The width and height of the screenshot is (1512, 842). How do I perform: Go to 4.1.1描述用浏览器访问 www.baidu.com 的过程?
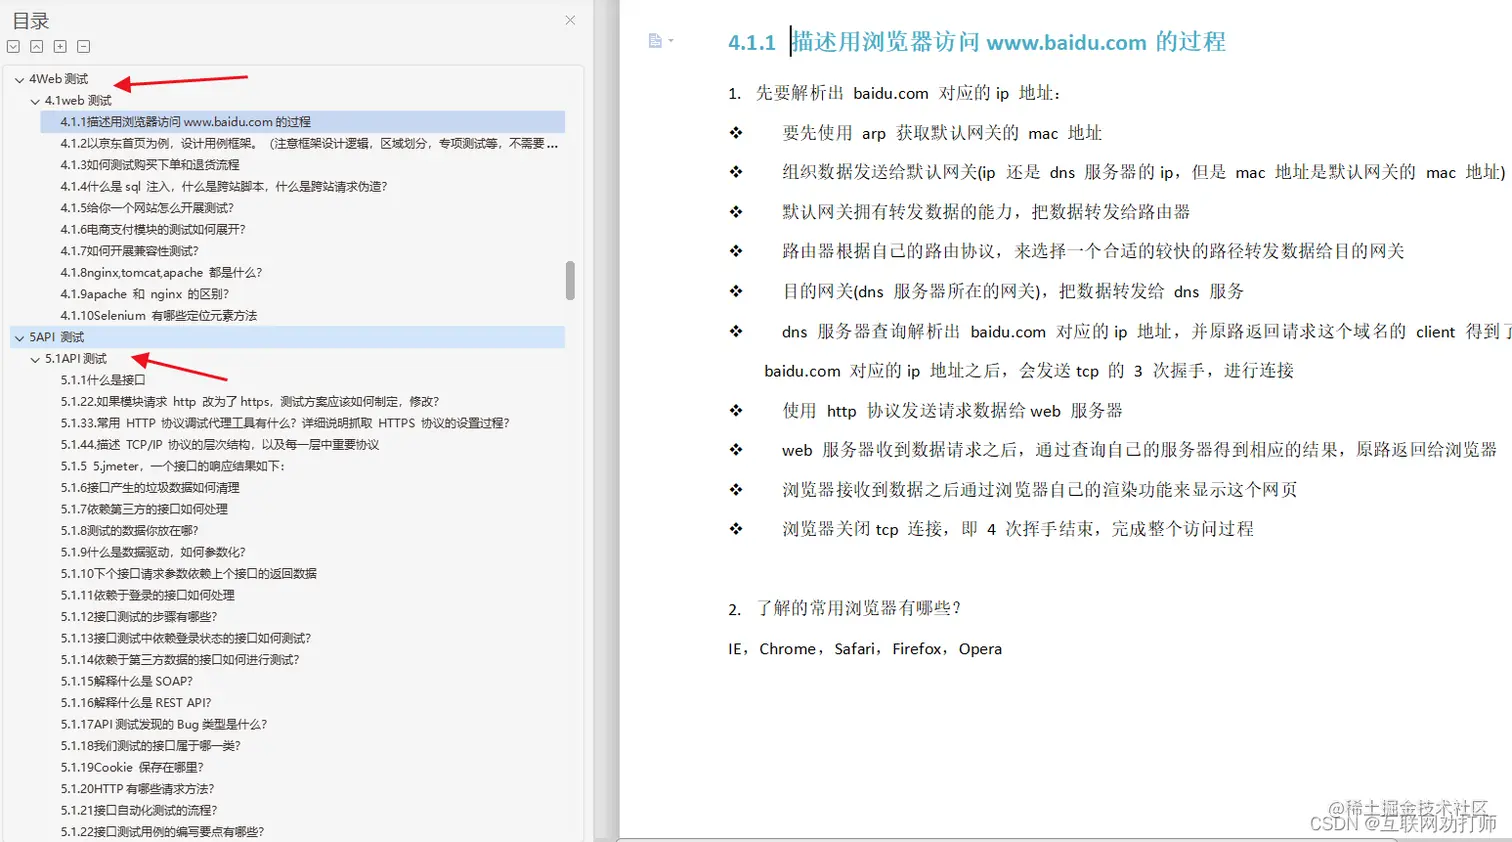(186, 122)
